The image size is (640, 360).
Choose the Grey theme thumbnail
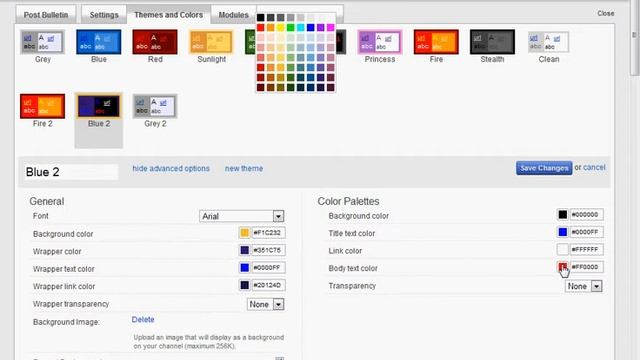click(42, 42)
